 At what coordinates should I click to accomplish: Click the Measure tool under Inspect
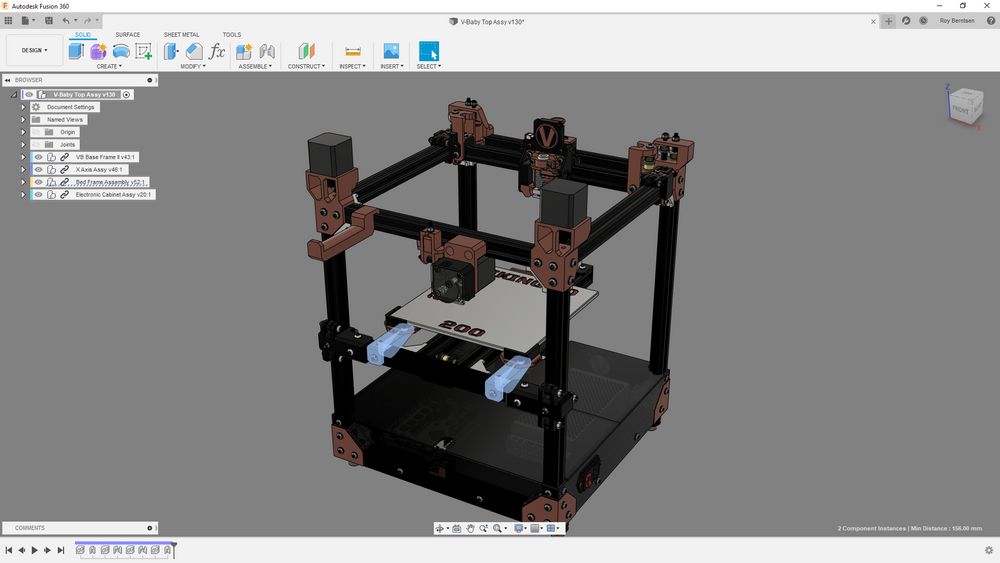pyautogui.click(x=353, y=51)
